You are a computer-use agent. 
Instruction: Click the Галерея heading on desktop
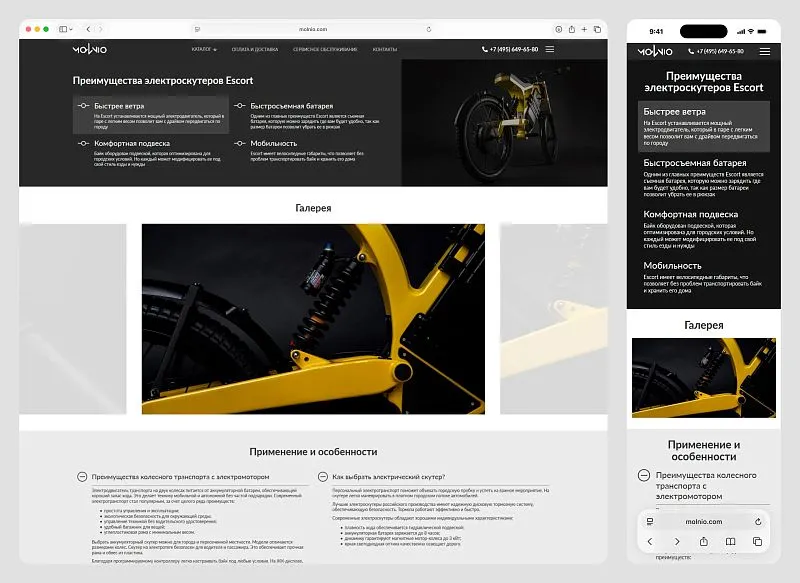(x=313, y=208)
